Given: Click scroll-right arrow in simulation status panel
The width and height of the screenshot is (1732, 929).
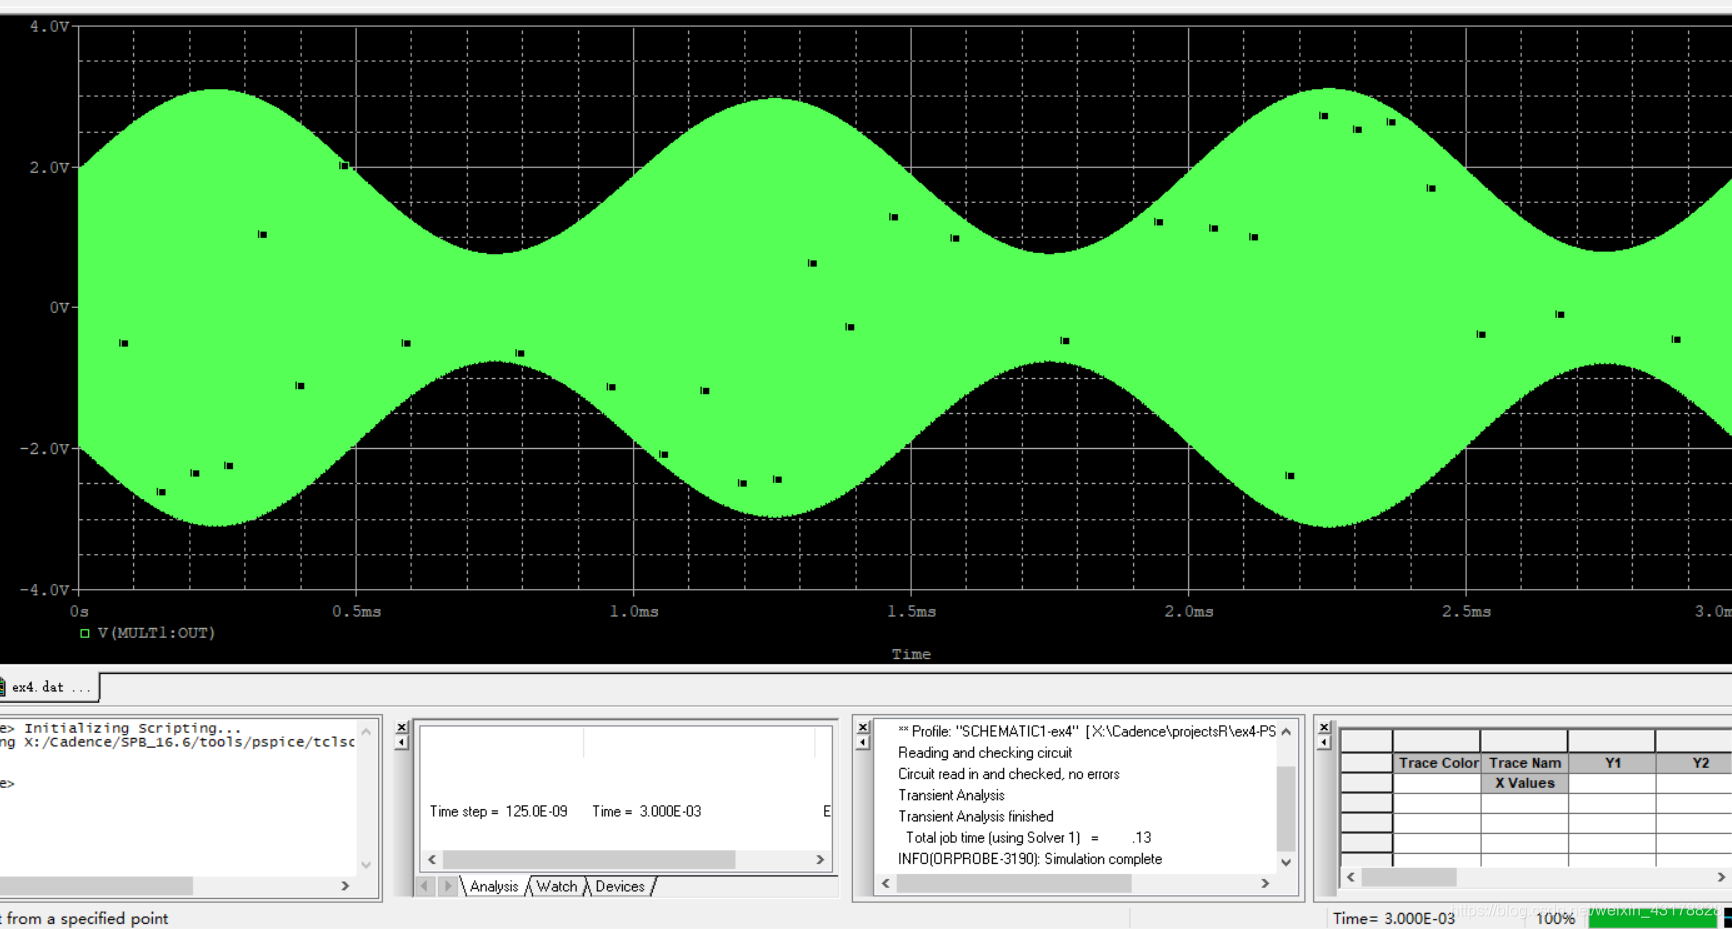Looking at the screenshot, I should pos(820,860).
